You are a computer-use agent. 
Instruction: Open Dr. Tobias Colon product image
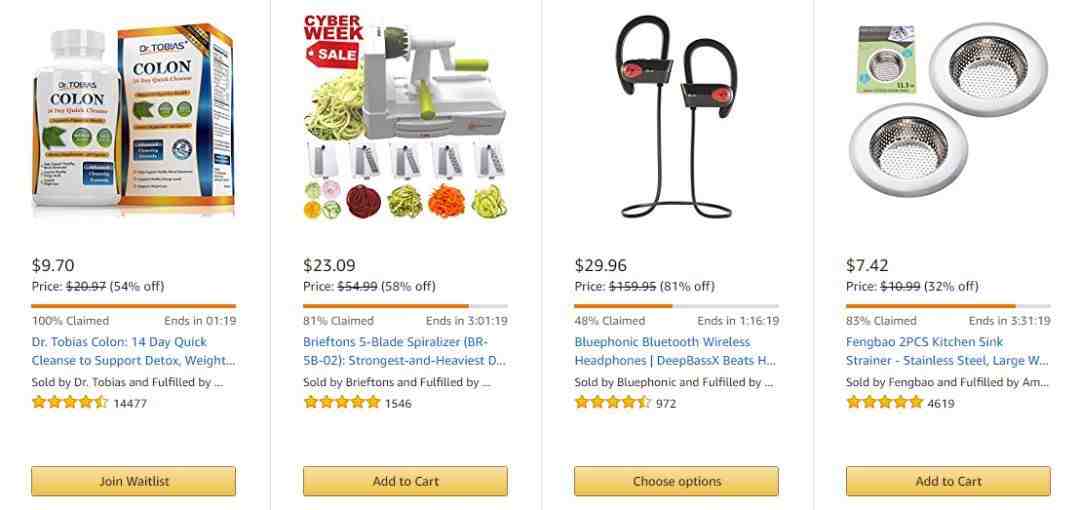click(134, 119)
